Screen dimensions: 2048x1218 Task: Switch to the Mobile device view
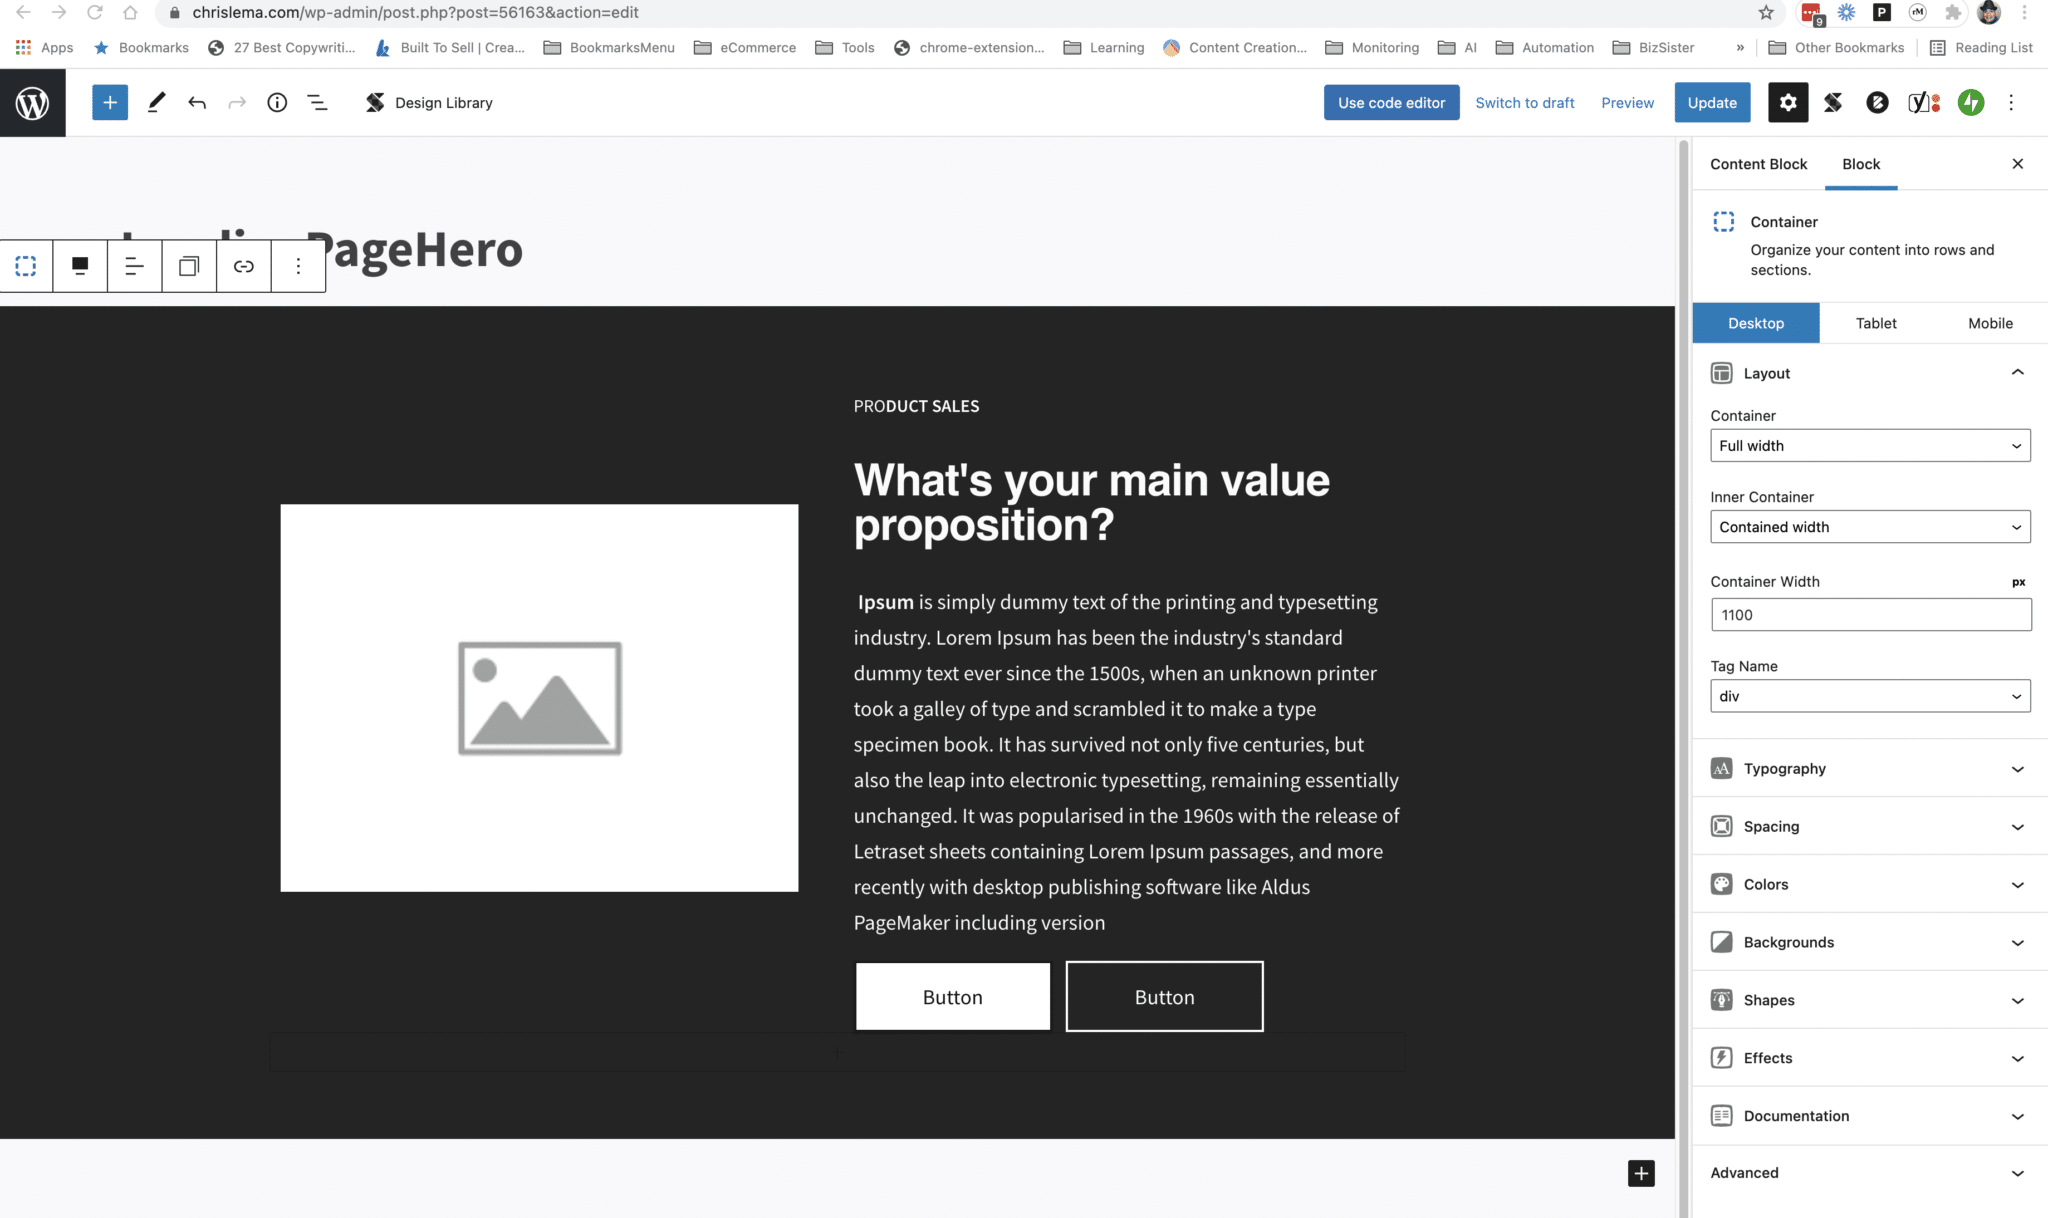[x=1990, y=323]
